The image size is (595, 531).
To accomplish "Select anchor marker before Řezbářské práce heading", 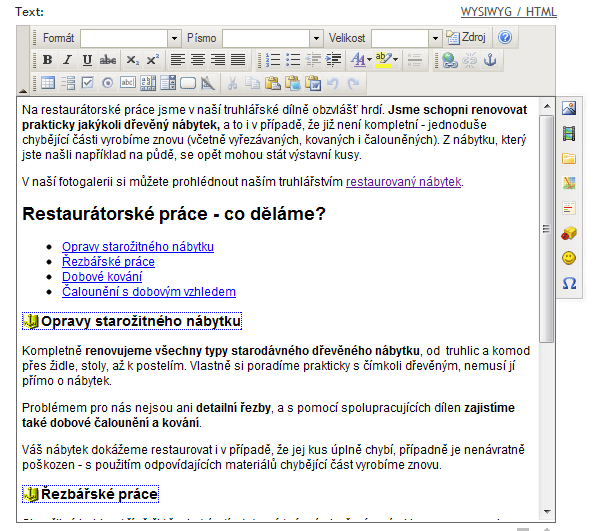I will (x=30, y=494).
